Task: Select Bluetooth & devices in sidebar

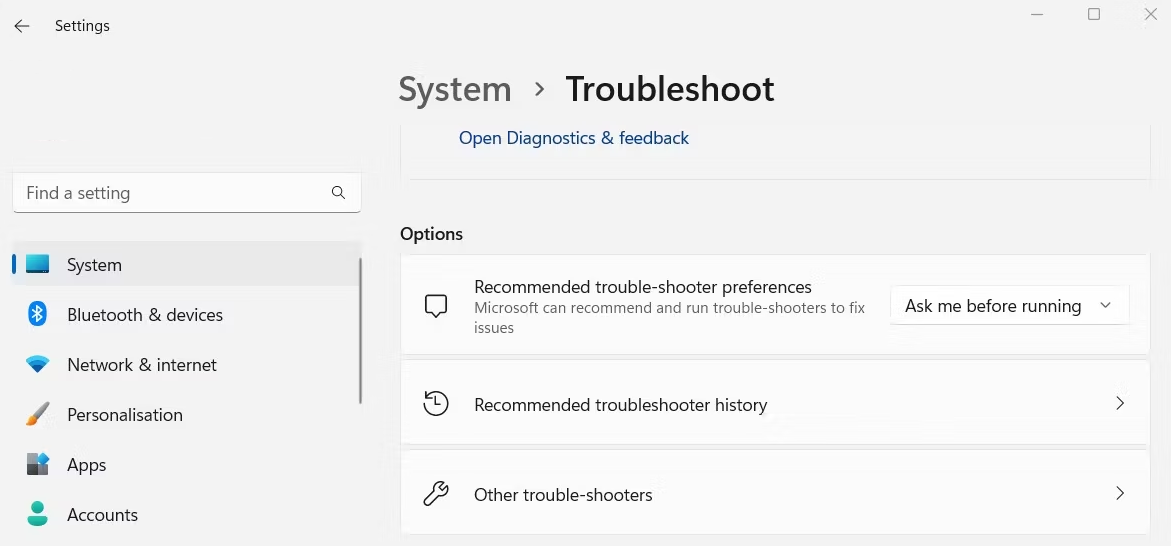Action: [145, 315]
